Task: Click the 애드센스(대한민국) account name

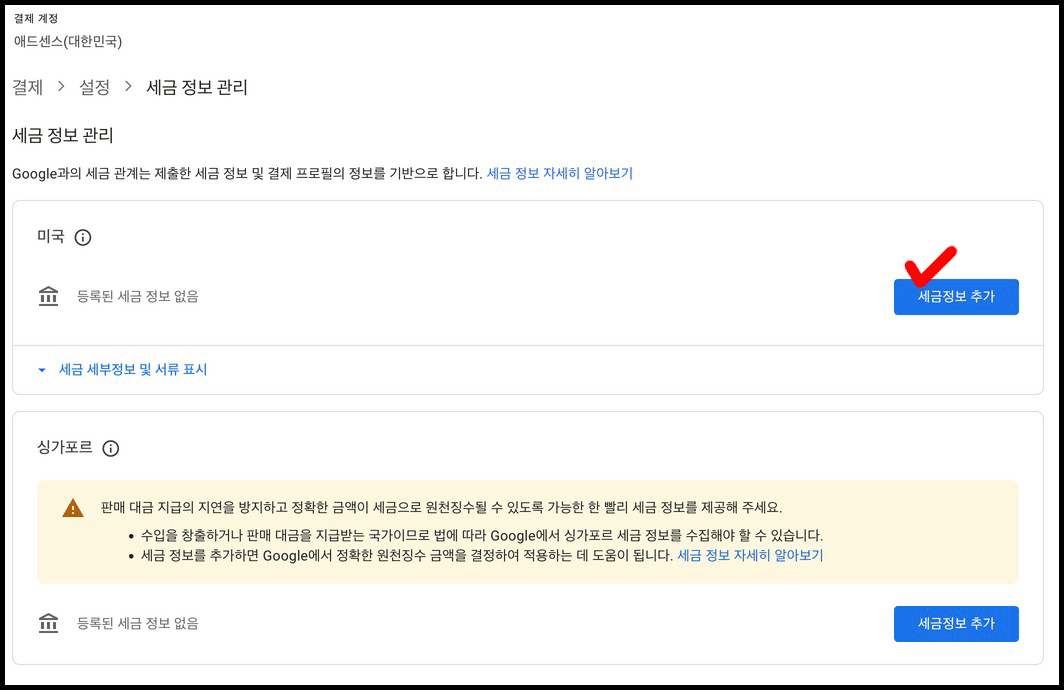Action: (x=68, y=42)
